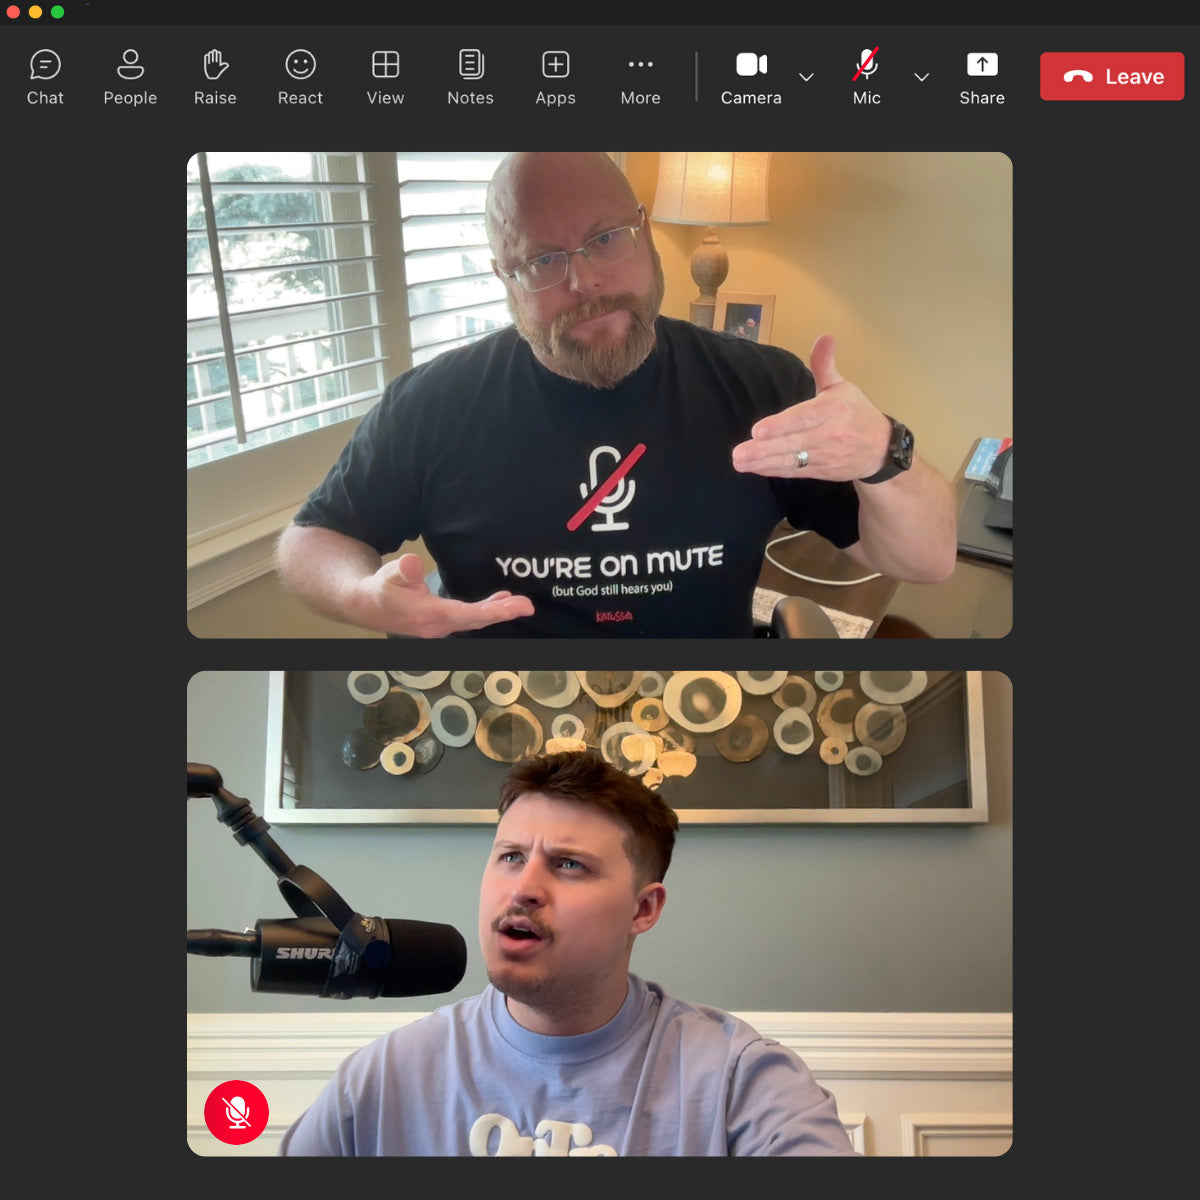Click the green full-screen window button
This screenshot has height=1200, width=1200.
(x=58, y=12)
